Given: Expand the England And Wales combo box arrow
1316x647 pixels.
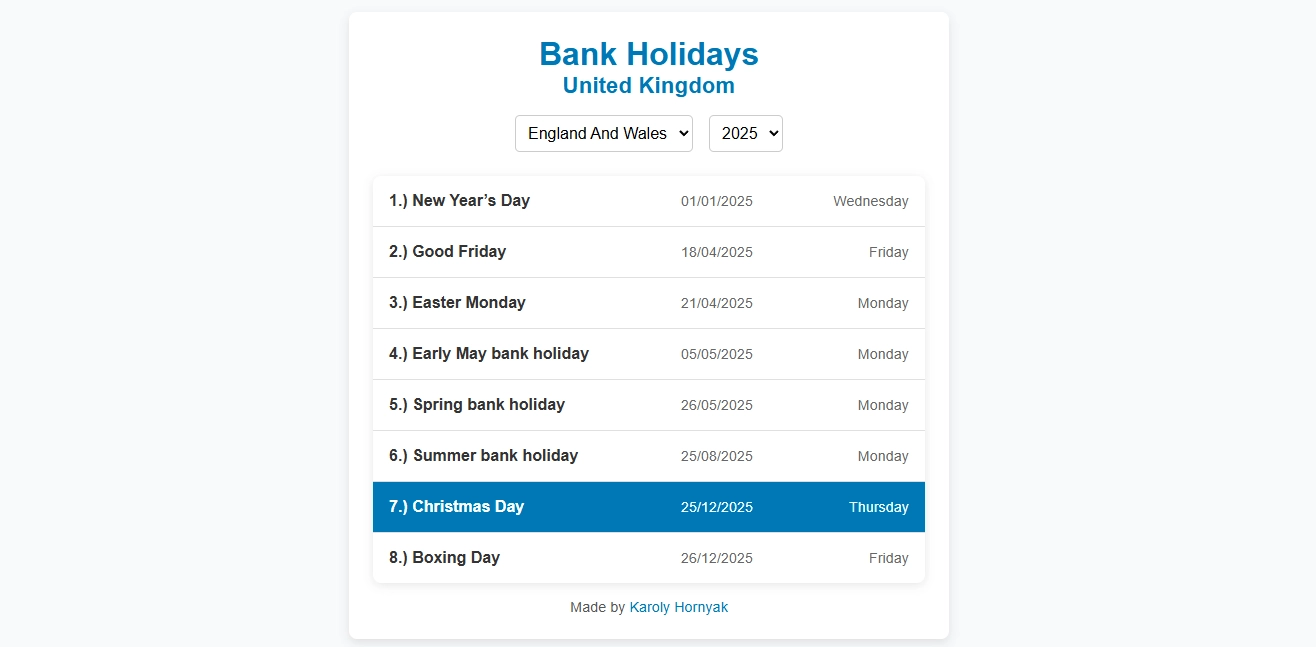Looking at the screenshot, I should pyautogui.click(x=682, y=133).
